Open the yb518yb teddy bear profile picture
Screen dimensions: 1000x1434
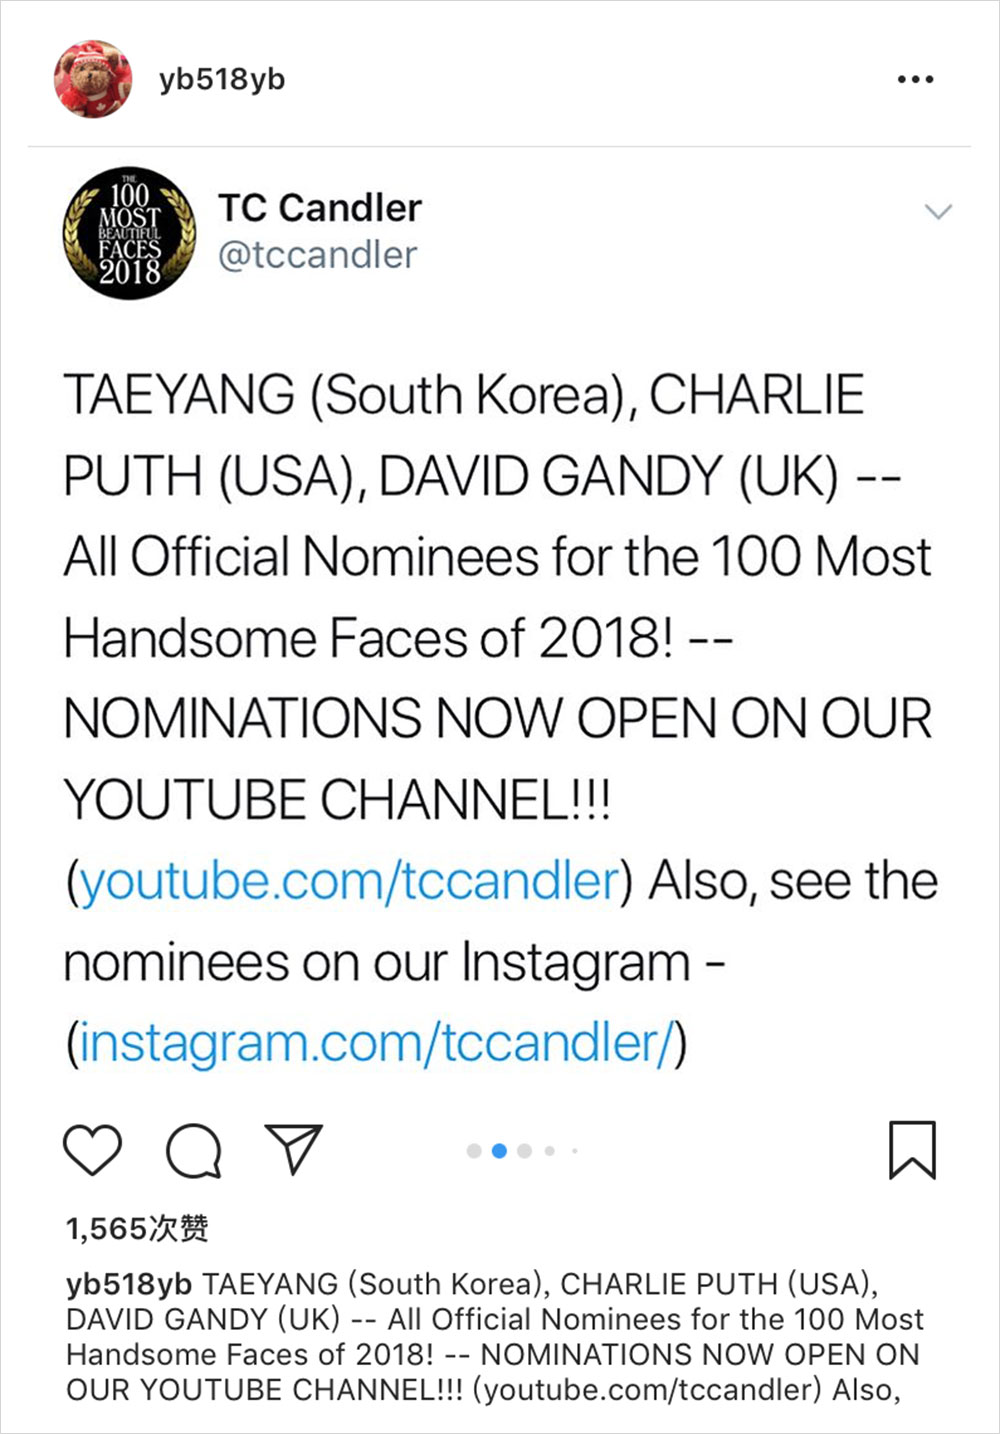(x=93, y=79)
